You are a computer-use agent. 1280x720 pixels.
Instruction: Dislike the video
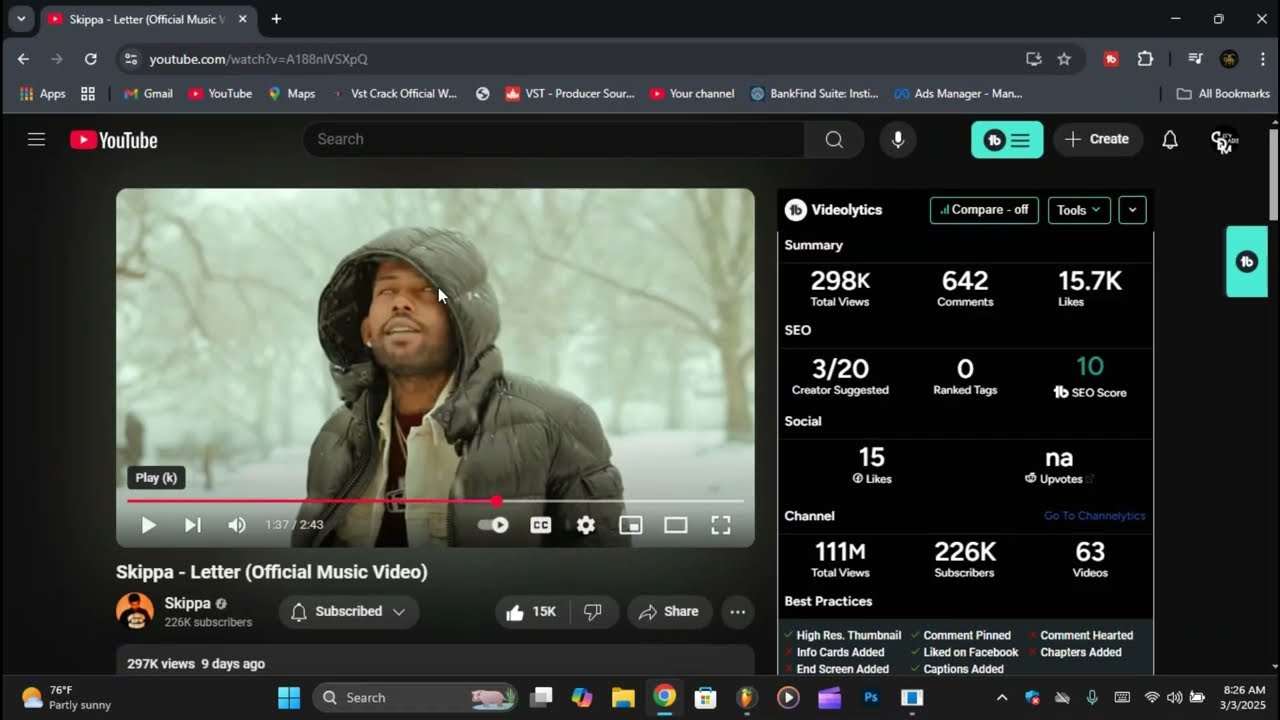pos(593,612)
